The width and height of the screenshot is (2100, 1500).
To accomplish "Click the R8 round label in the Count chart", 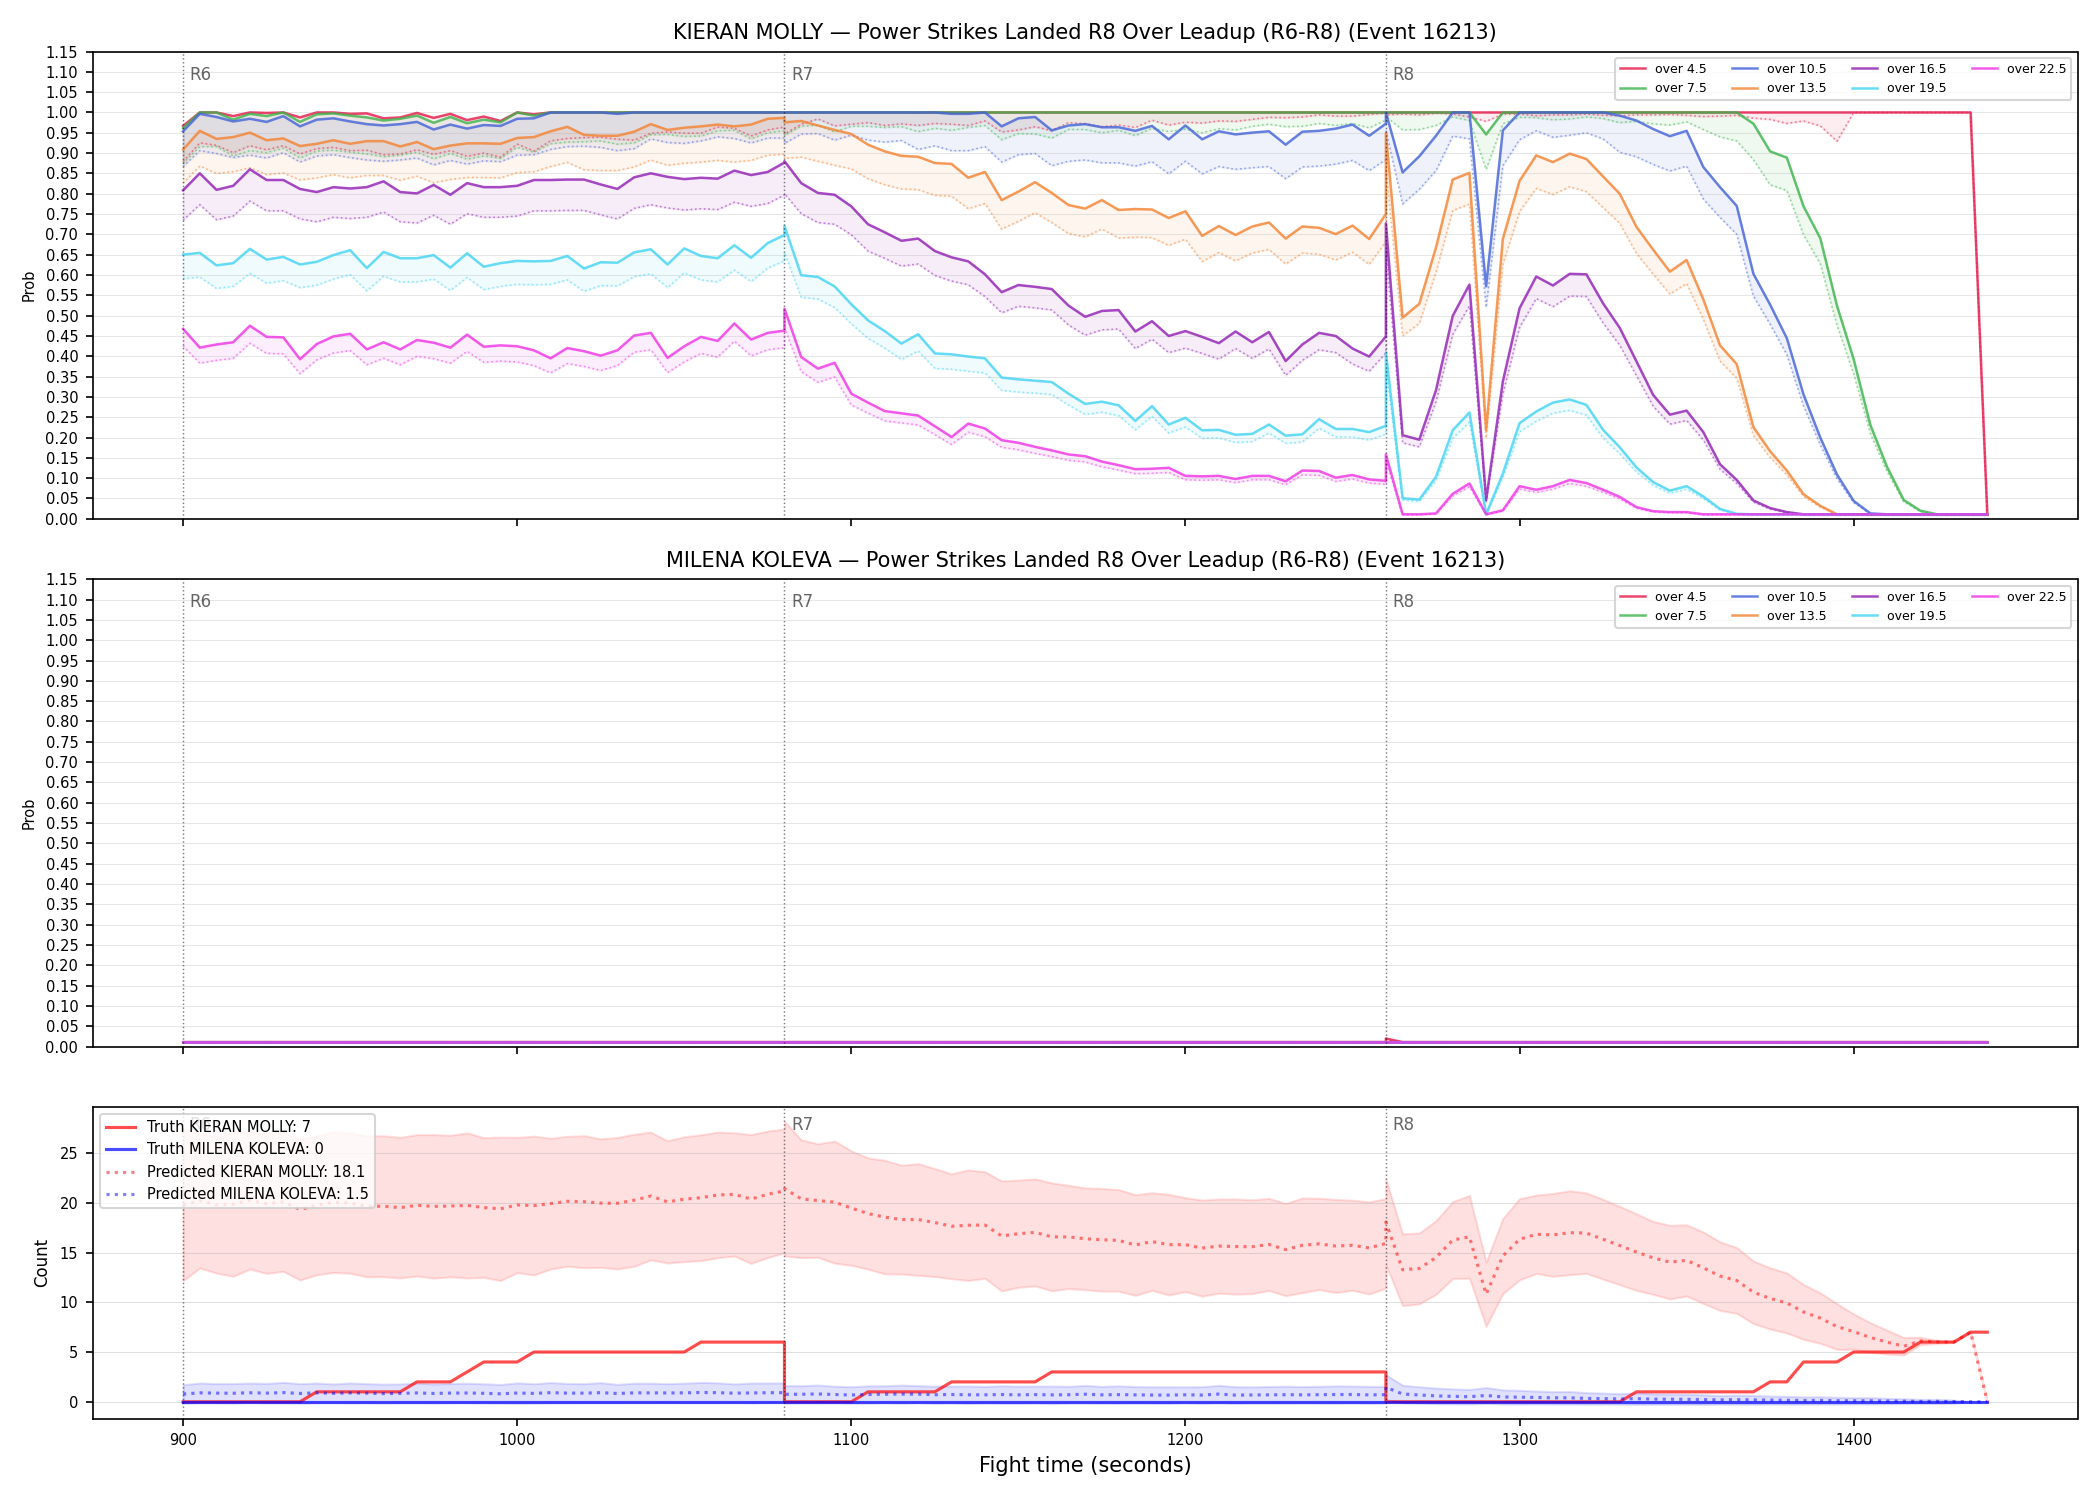I will pos(1403,1124).
